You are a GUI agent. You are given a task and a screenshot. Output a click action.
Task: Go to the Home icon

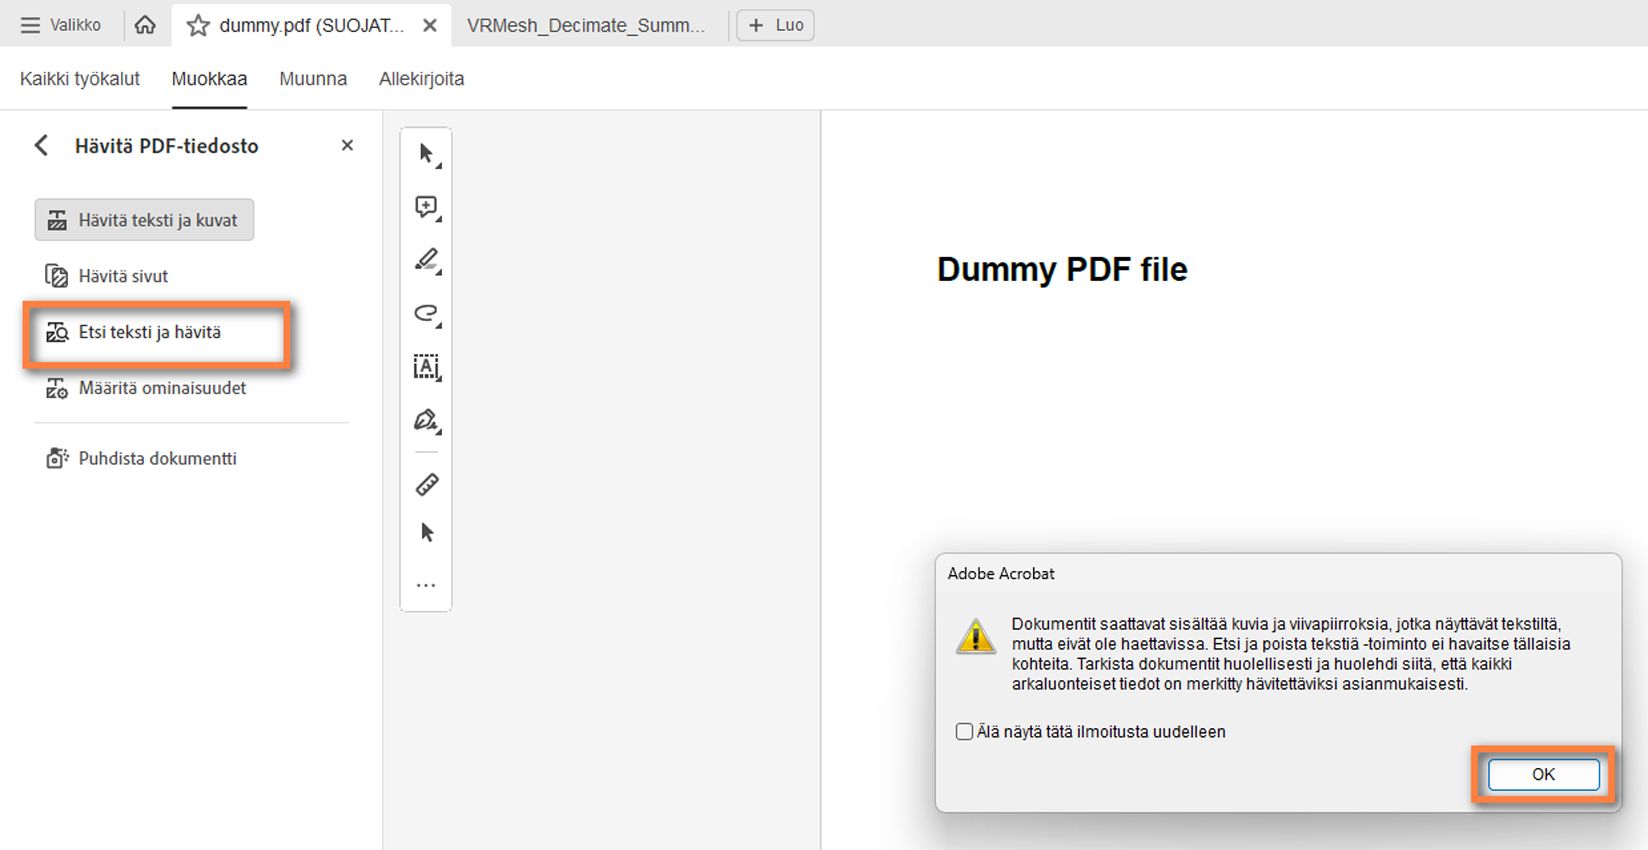145,25
